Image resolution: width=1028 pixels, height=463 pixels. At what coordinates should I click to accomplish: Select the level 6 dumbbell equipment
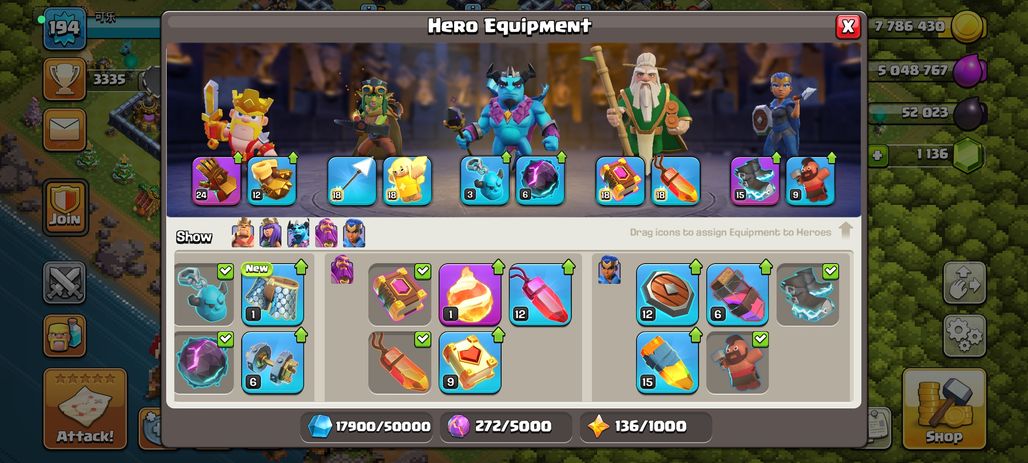point(273,363)
